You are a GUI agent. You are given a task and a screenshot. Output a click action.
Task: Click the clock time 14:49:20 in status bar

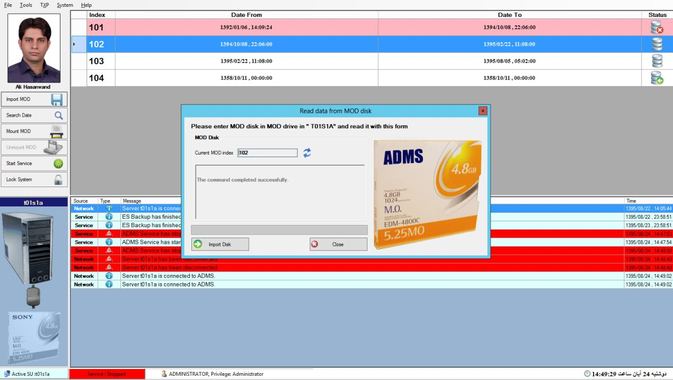pyautogui.click(x=605, y=374)
